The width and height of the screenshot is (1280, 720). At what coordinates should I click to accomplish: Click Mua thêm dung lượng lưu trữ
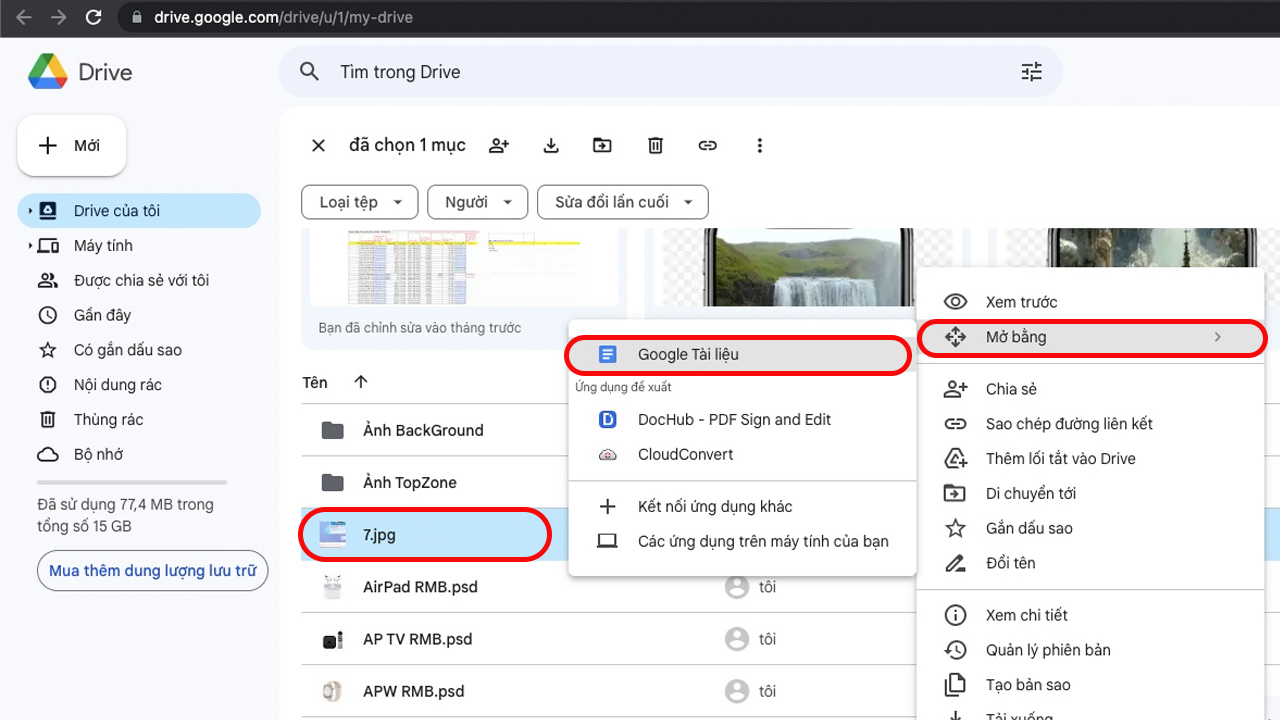(x=153, y=571)
